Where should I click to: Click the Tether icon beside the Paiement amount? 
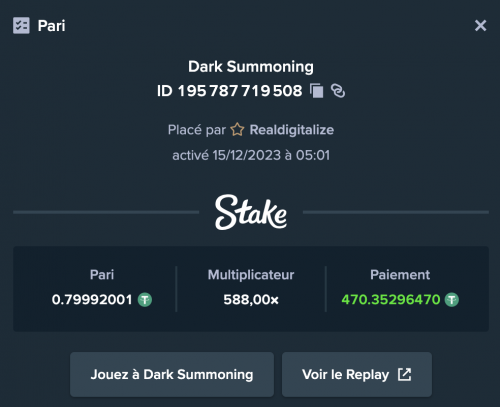pos(452,300)
